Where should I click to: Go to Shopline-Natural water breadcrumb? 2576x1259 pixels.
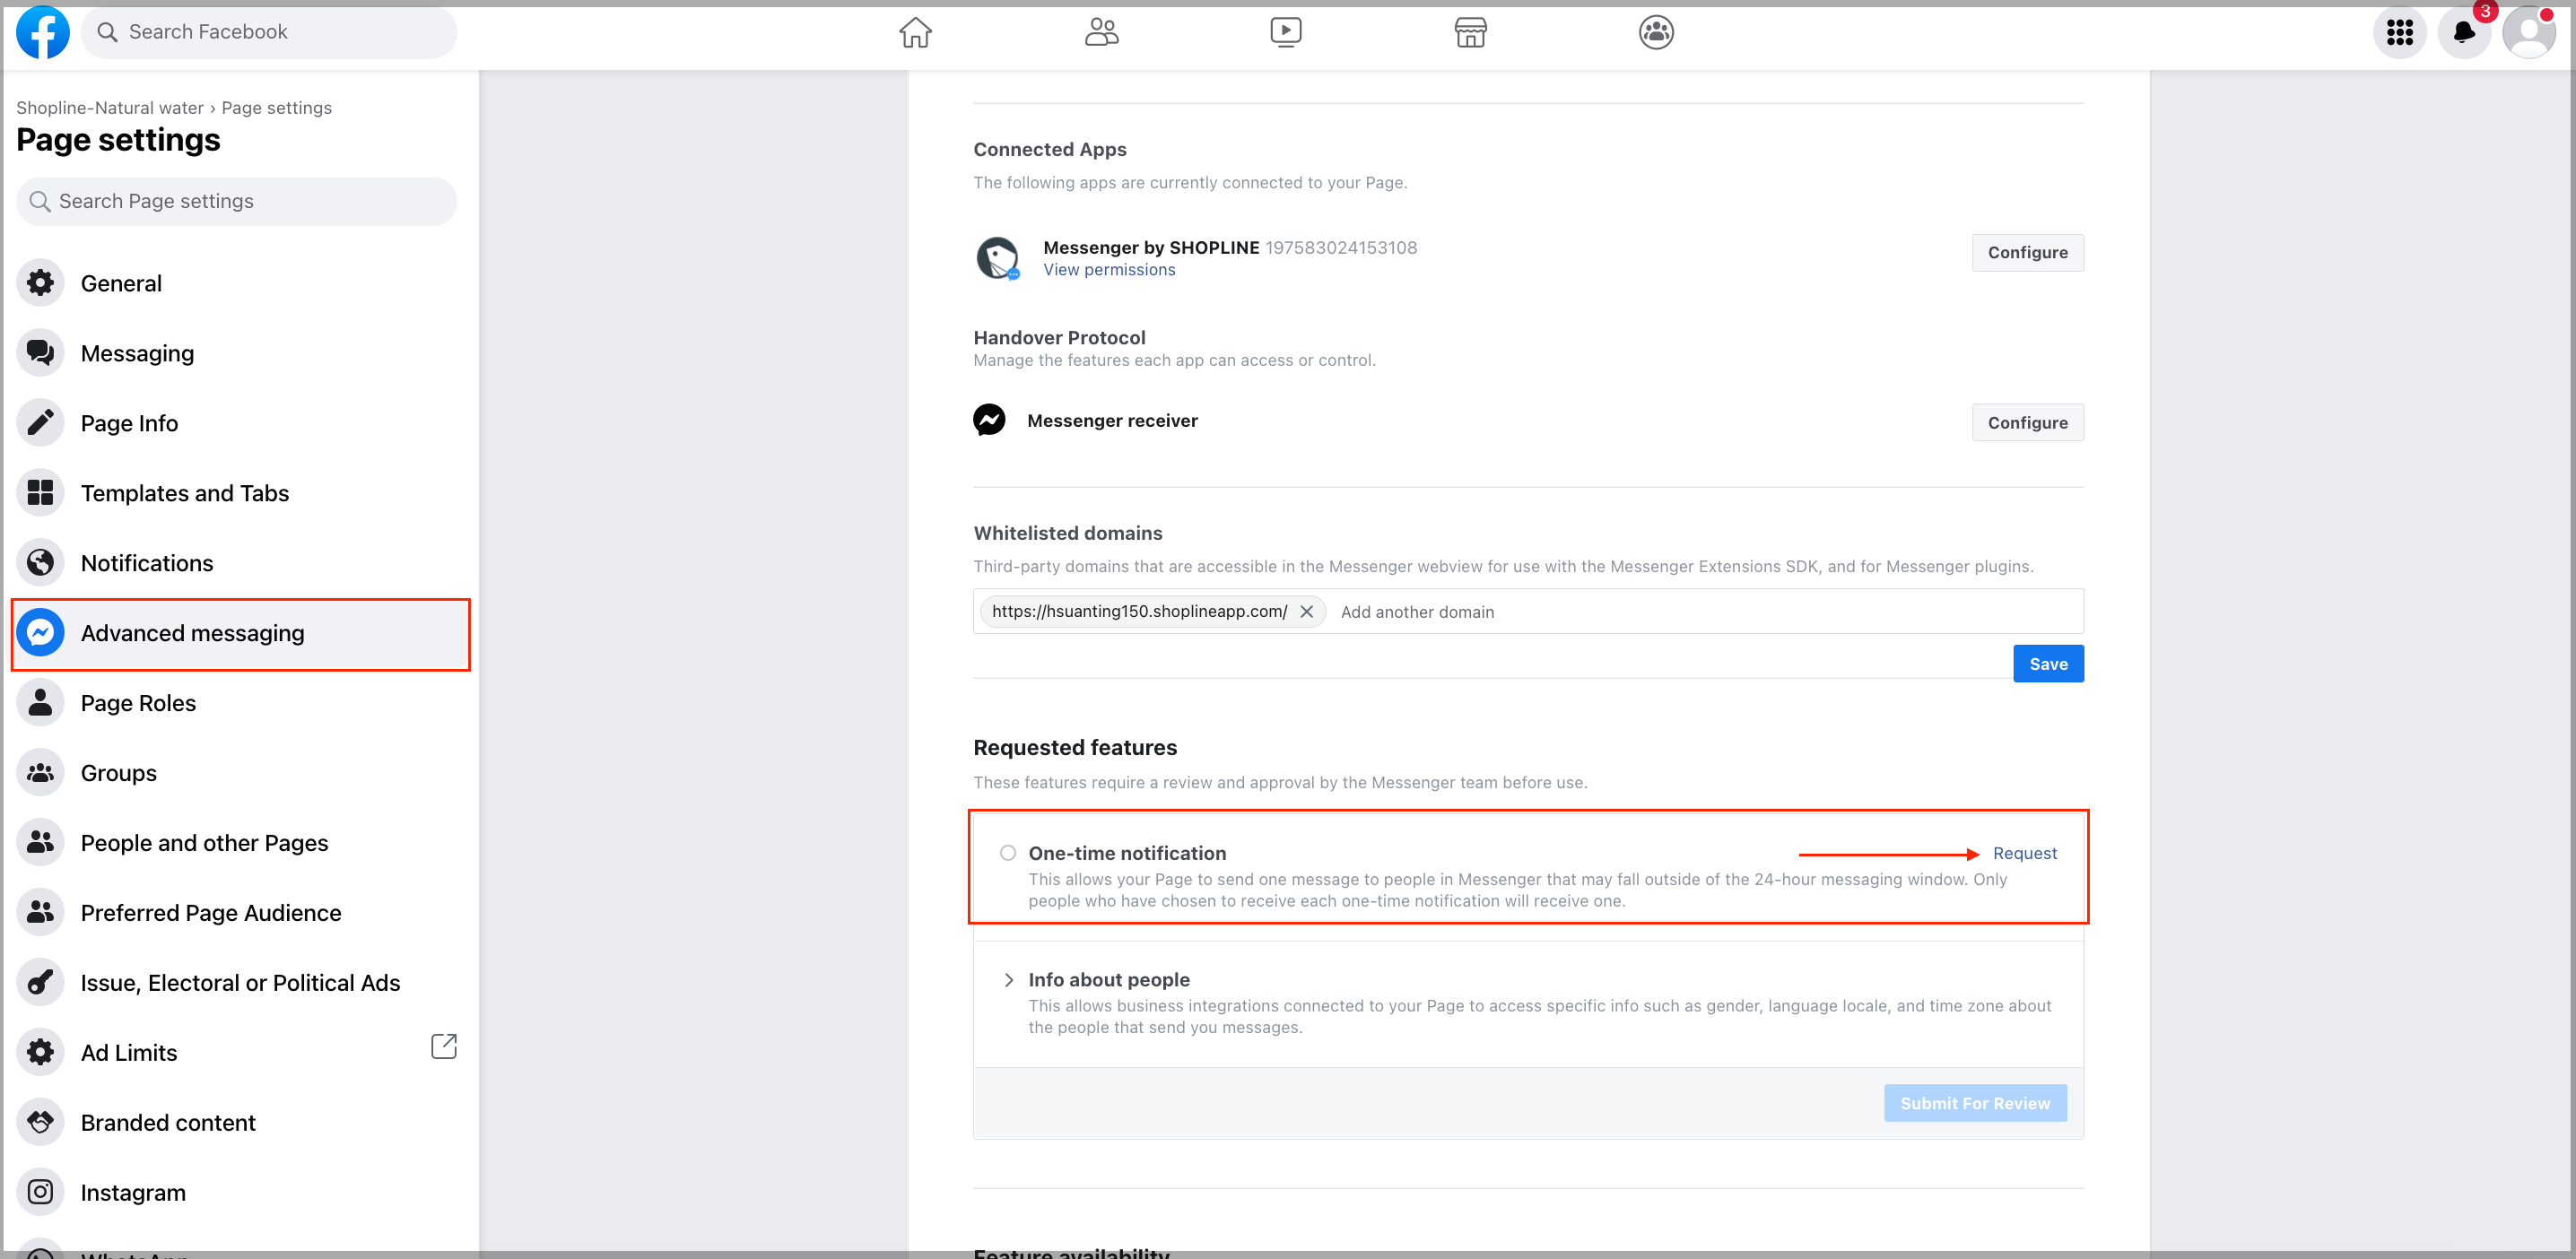click(110, 108)
